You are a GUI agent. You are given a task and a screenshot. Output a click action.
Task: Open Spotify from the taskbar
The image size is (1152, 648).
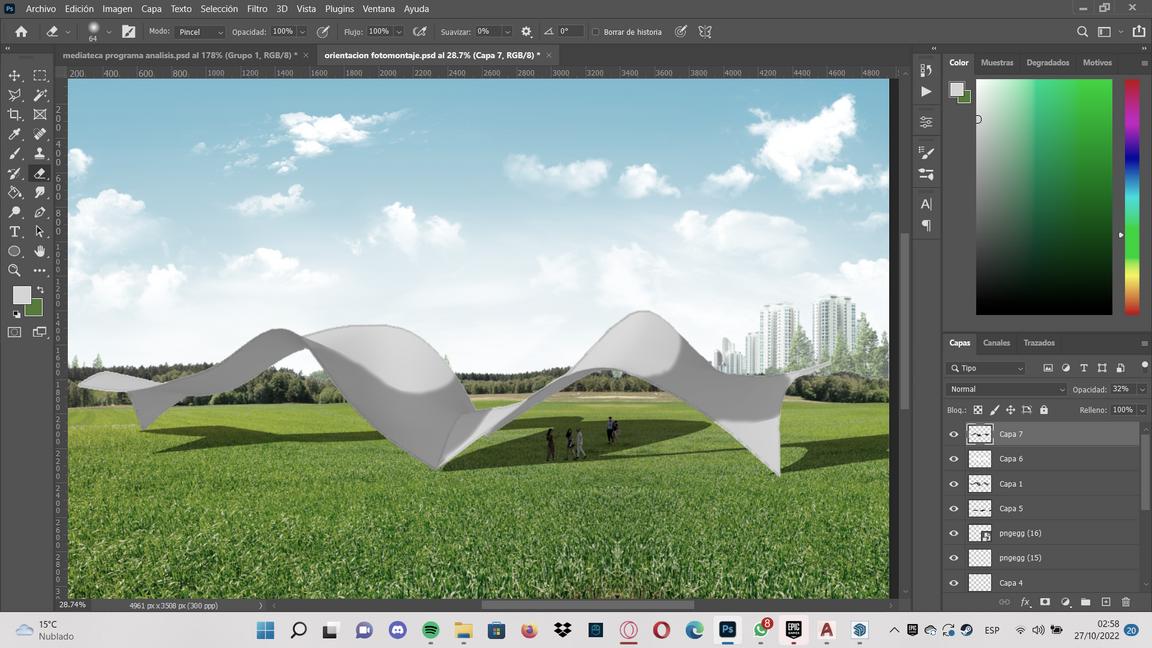[431, 630]
